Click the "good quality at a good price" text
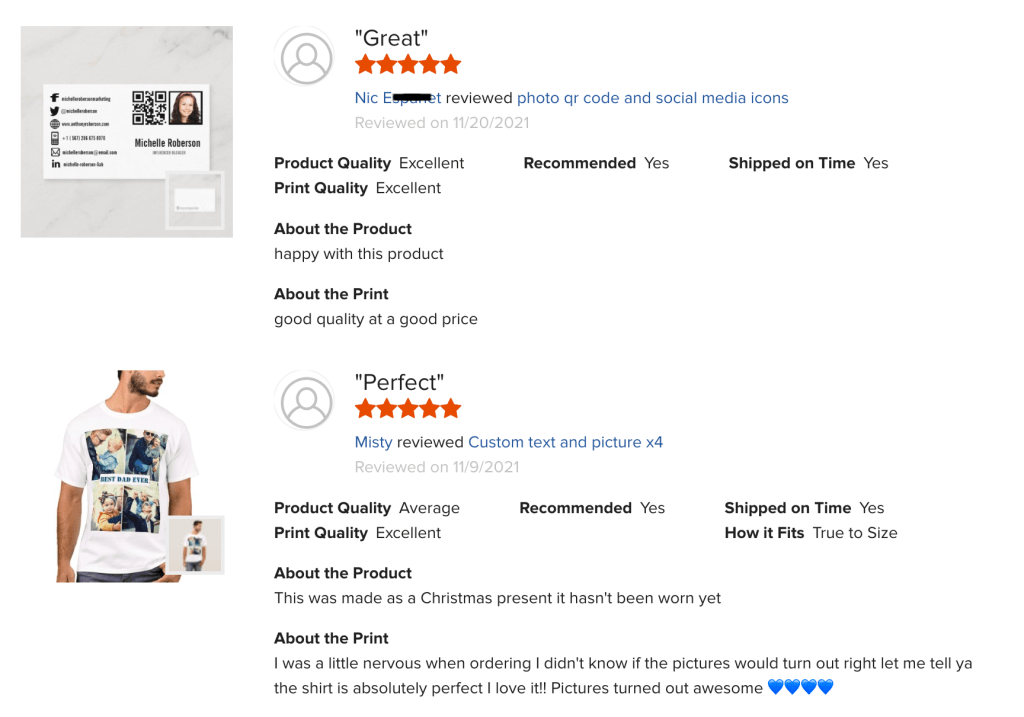Image resolution: width=1024 pixels, height=717 pixels. coord(376,319)
